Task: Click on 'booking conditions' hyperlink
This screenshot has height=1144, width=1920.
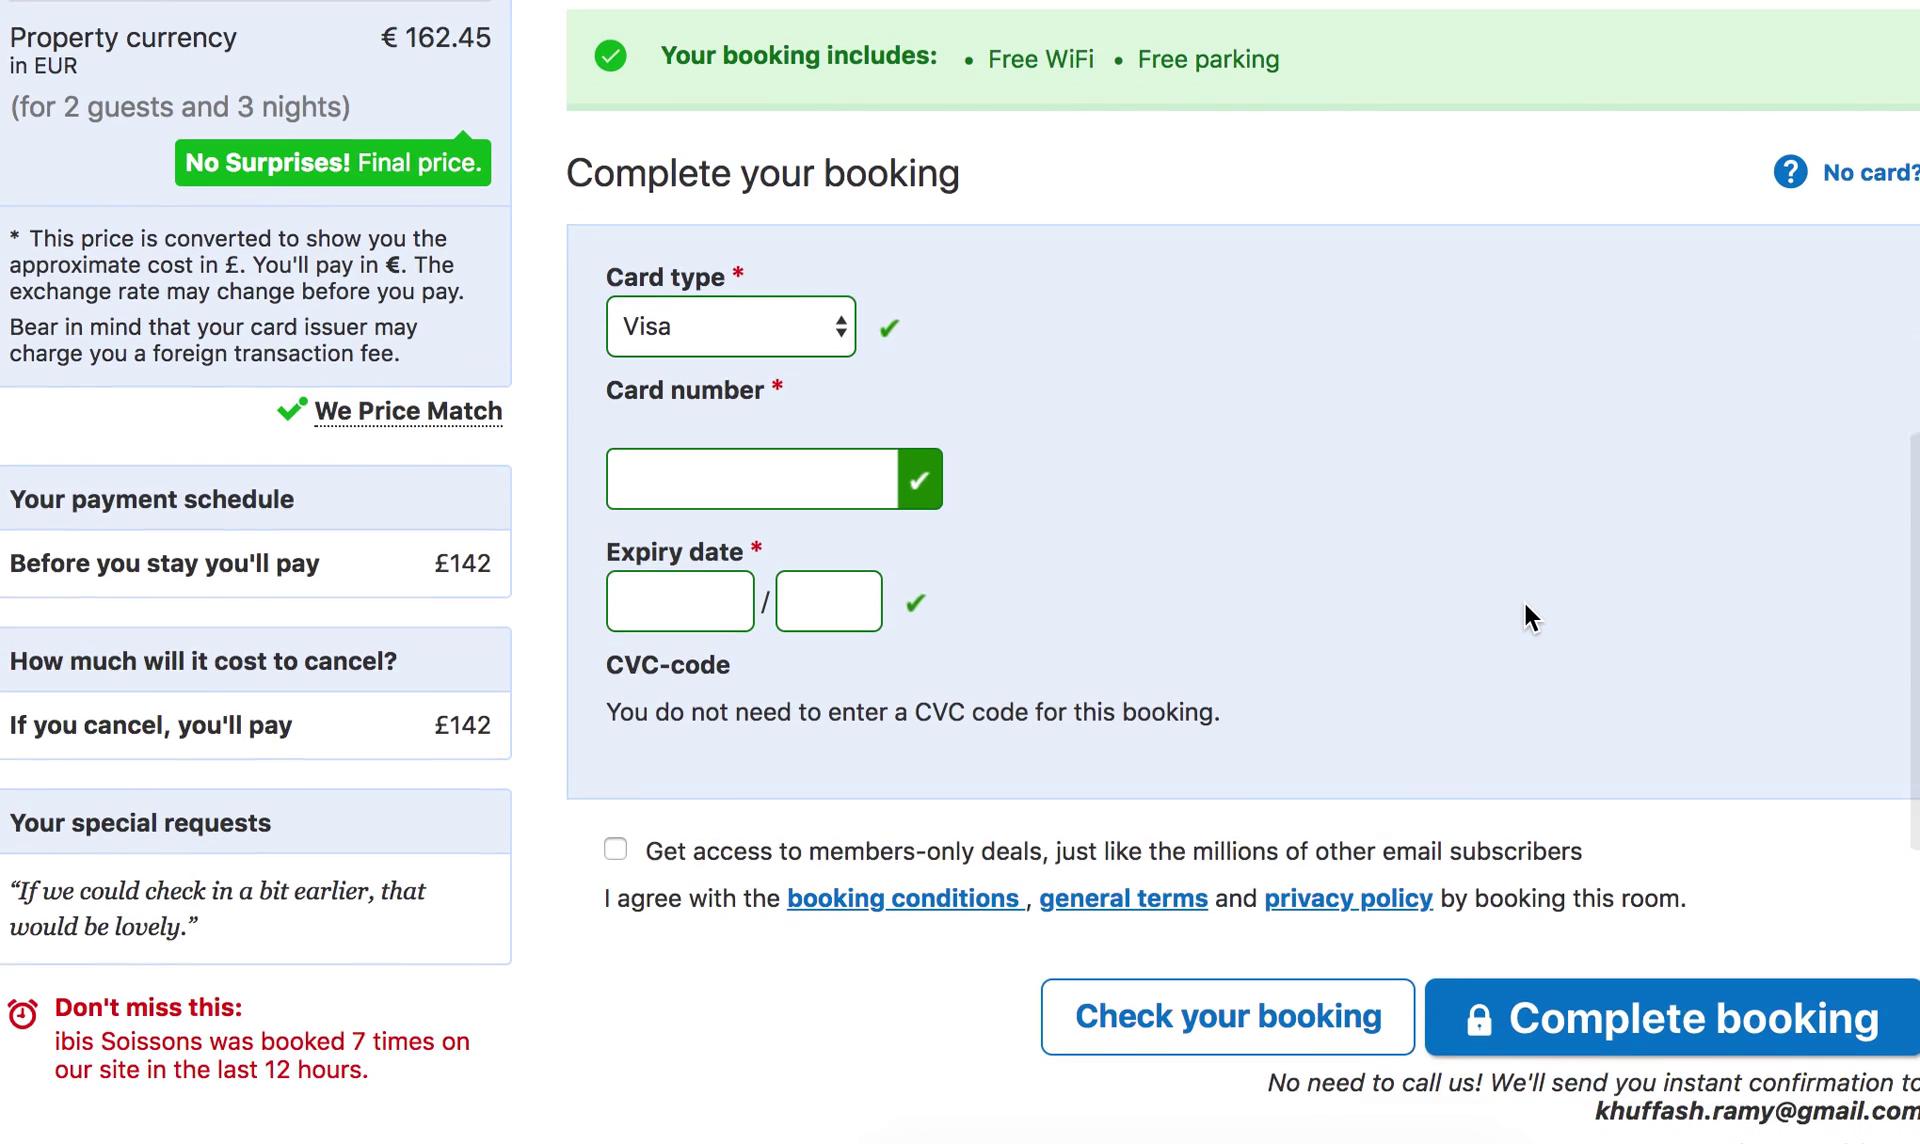Action: pyautogui.click(x=904, y=897)
